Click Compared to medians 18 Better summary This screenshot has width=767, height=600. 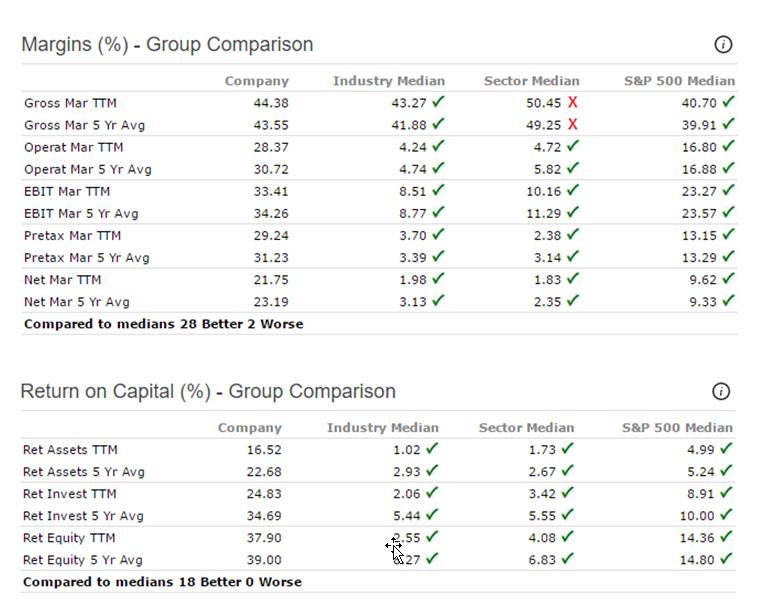(162, 582)
